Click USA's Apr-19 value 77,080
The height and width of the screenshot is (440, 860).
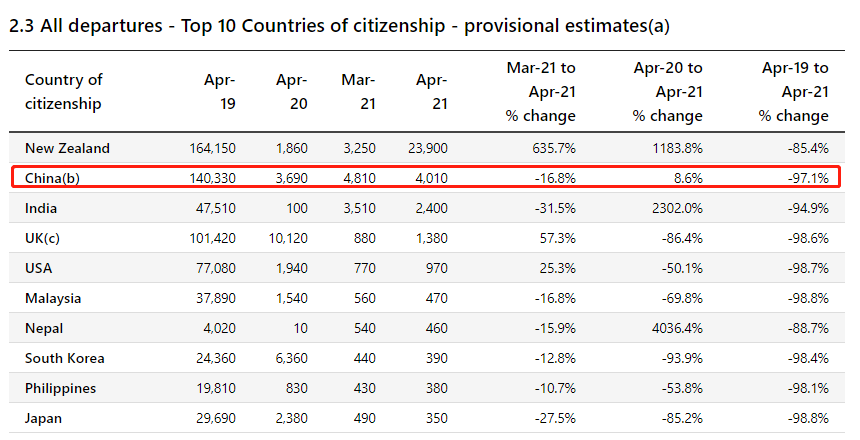tap(212, 268)
